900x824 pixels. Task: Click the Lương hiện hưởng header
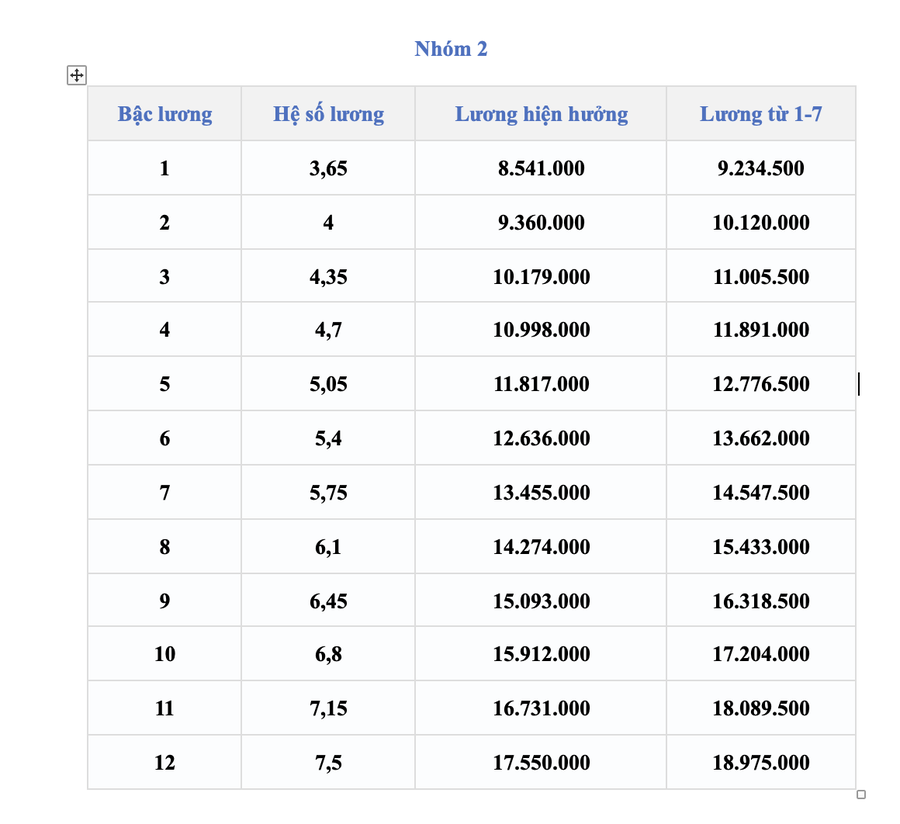(541, 114)
